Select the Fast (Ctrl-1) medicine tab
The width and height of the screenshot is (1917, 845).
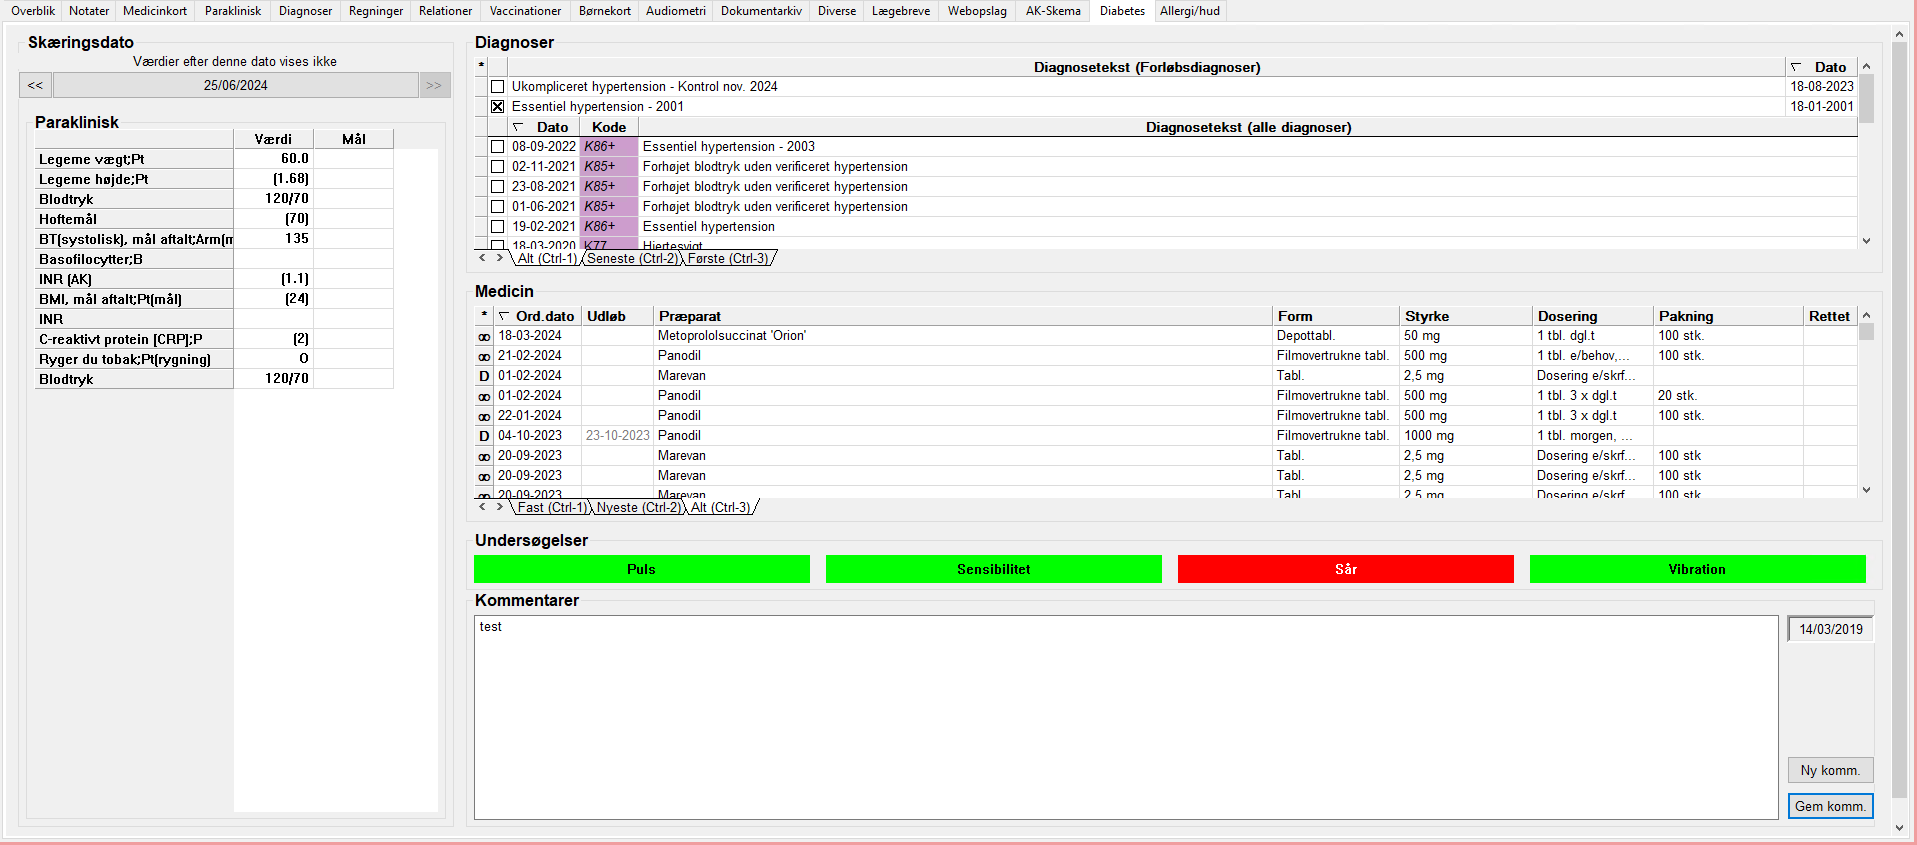tap(551, 507)
